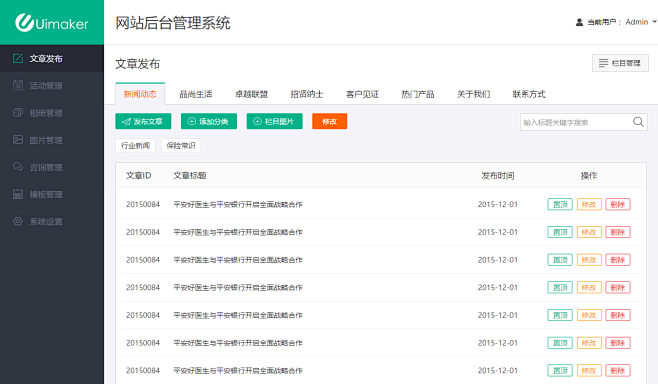Screen dimensions: 658x384
Task: Click the Uimaker logo
Action: pos(52,23)
